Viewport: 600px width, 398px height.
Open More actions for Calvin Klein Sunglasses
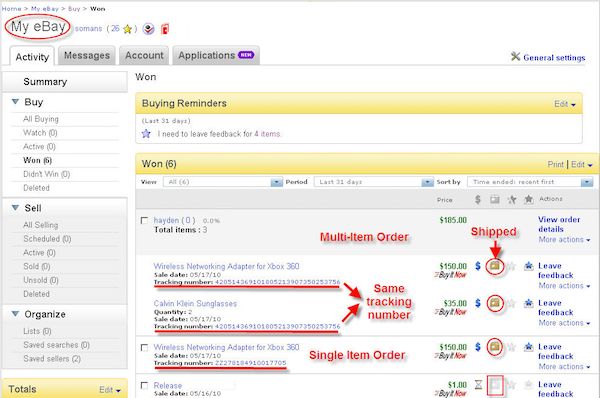(564, 323)
